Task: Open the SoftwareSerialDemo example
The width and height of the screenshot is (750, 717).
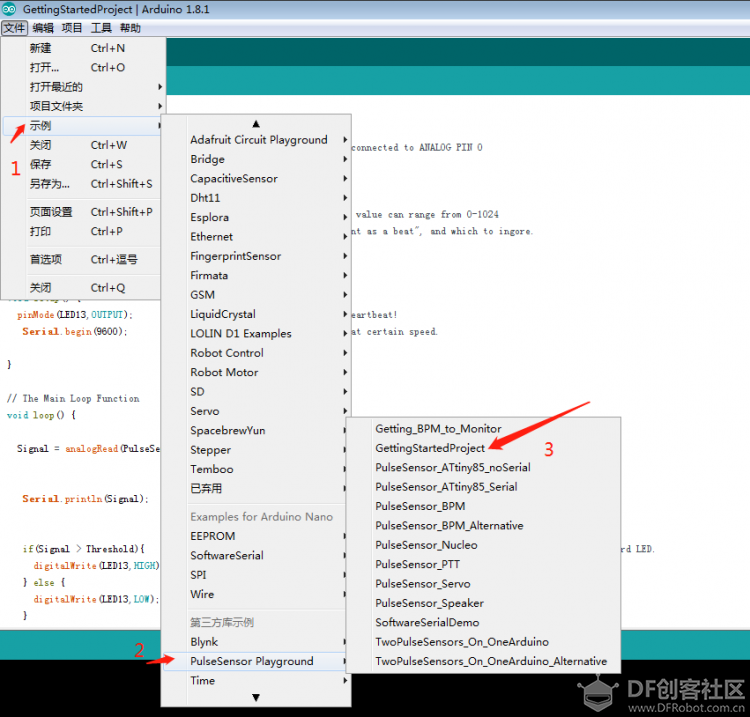Action: pos(483,623)
